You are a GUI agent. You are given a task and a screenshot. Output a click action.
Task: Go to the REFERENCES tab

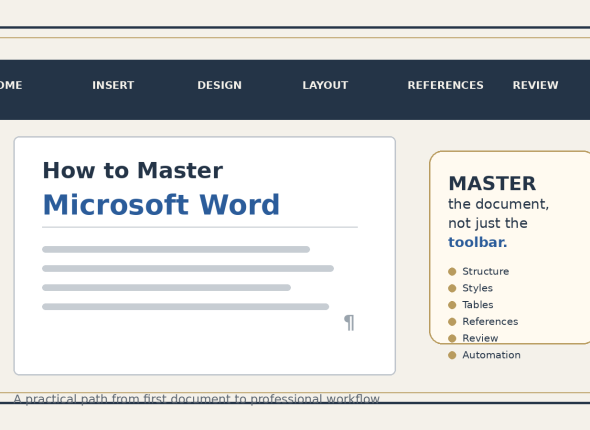coord(445,85)
